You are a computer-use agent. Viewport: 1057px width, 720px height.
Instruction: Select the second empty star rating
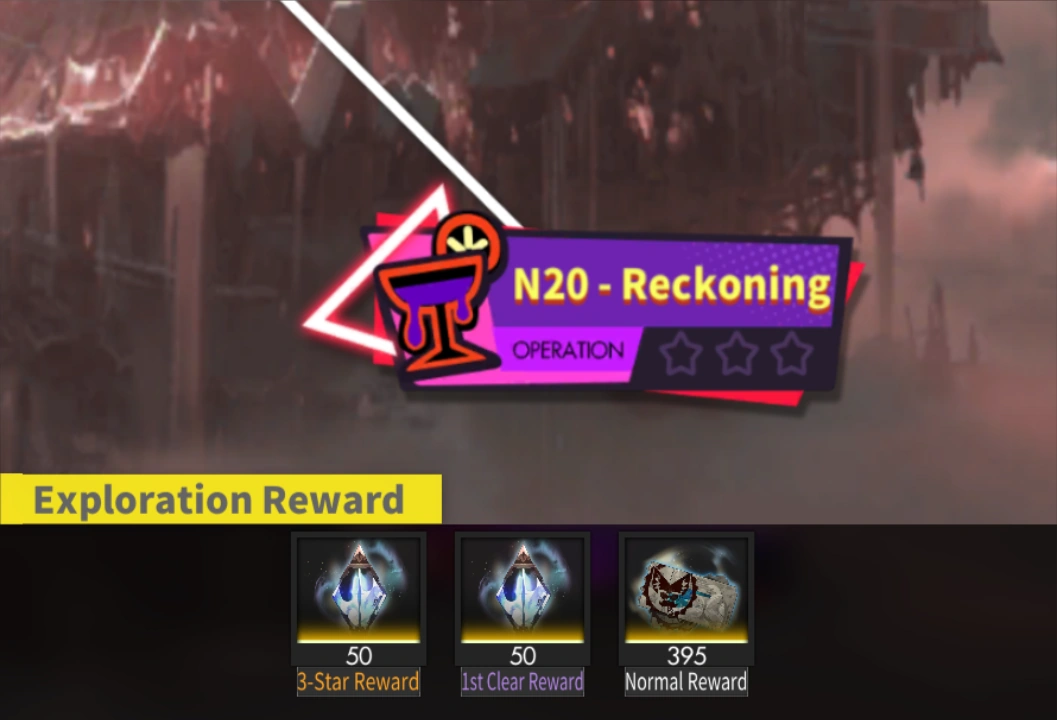click(735, 353)
